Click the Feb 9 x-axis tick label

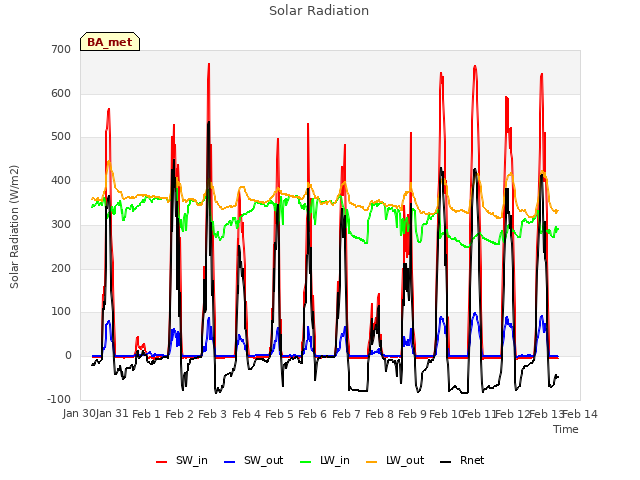point(412,414)
